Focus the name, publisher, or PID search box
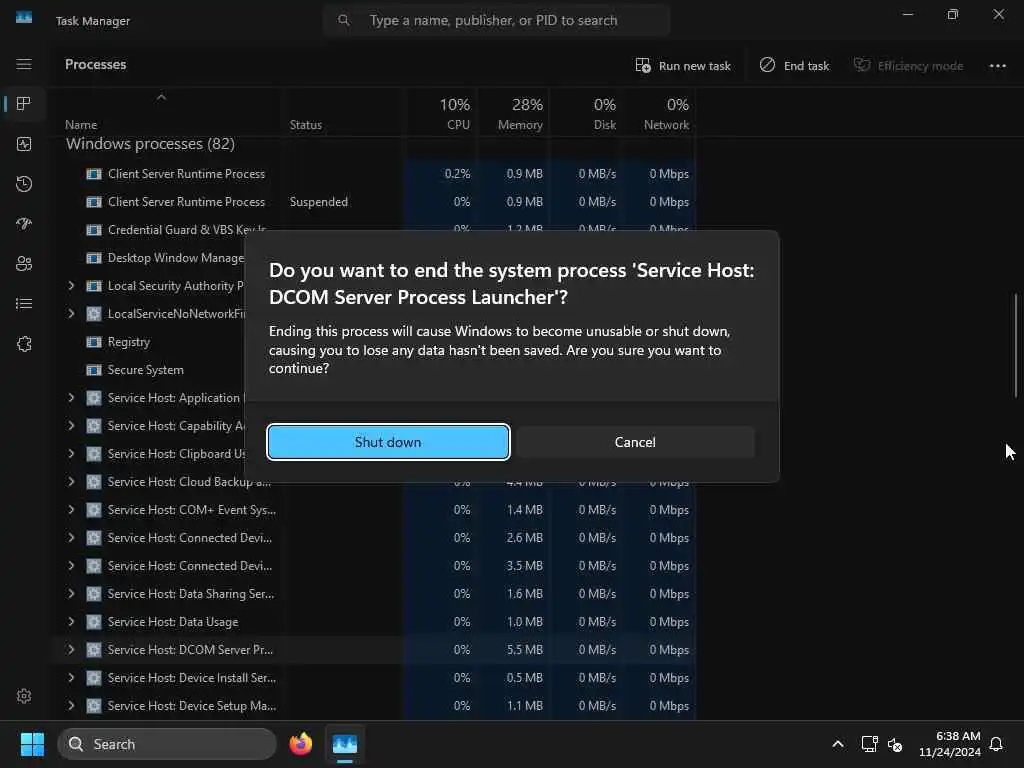Screen dimensions: 1024x768 coord(496,20)
